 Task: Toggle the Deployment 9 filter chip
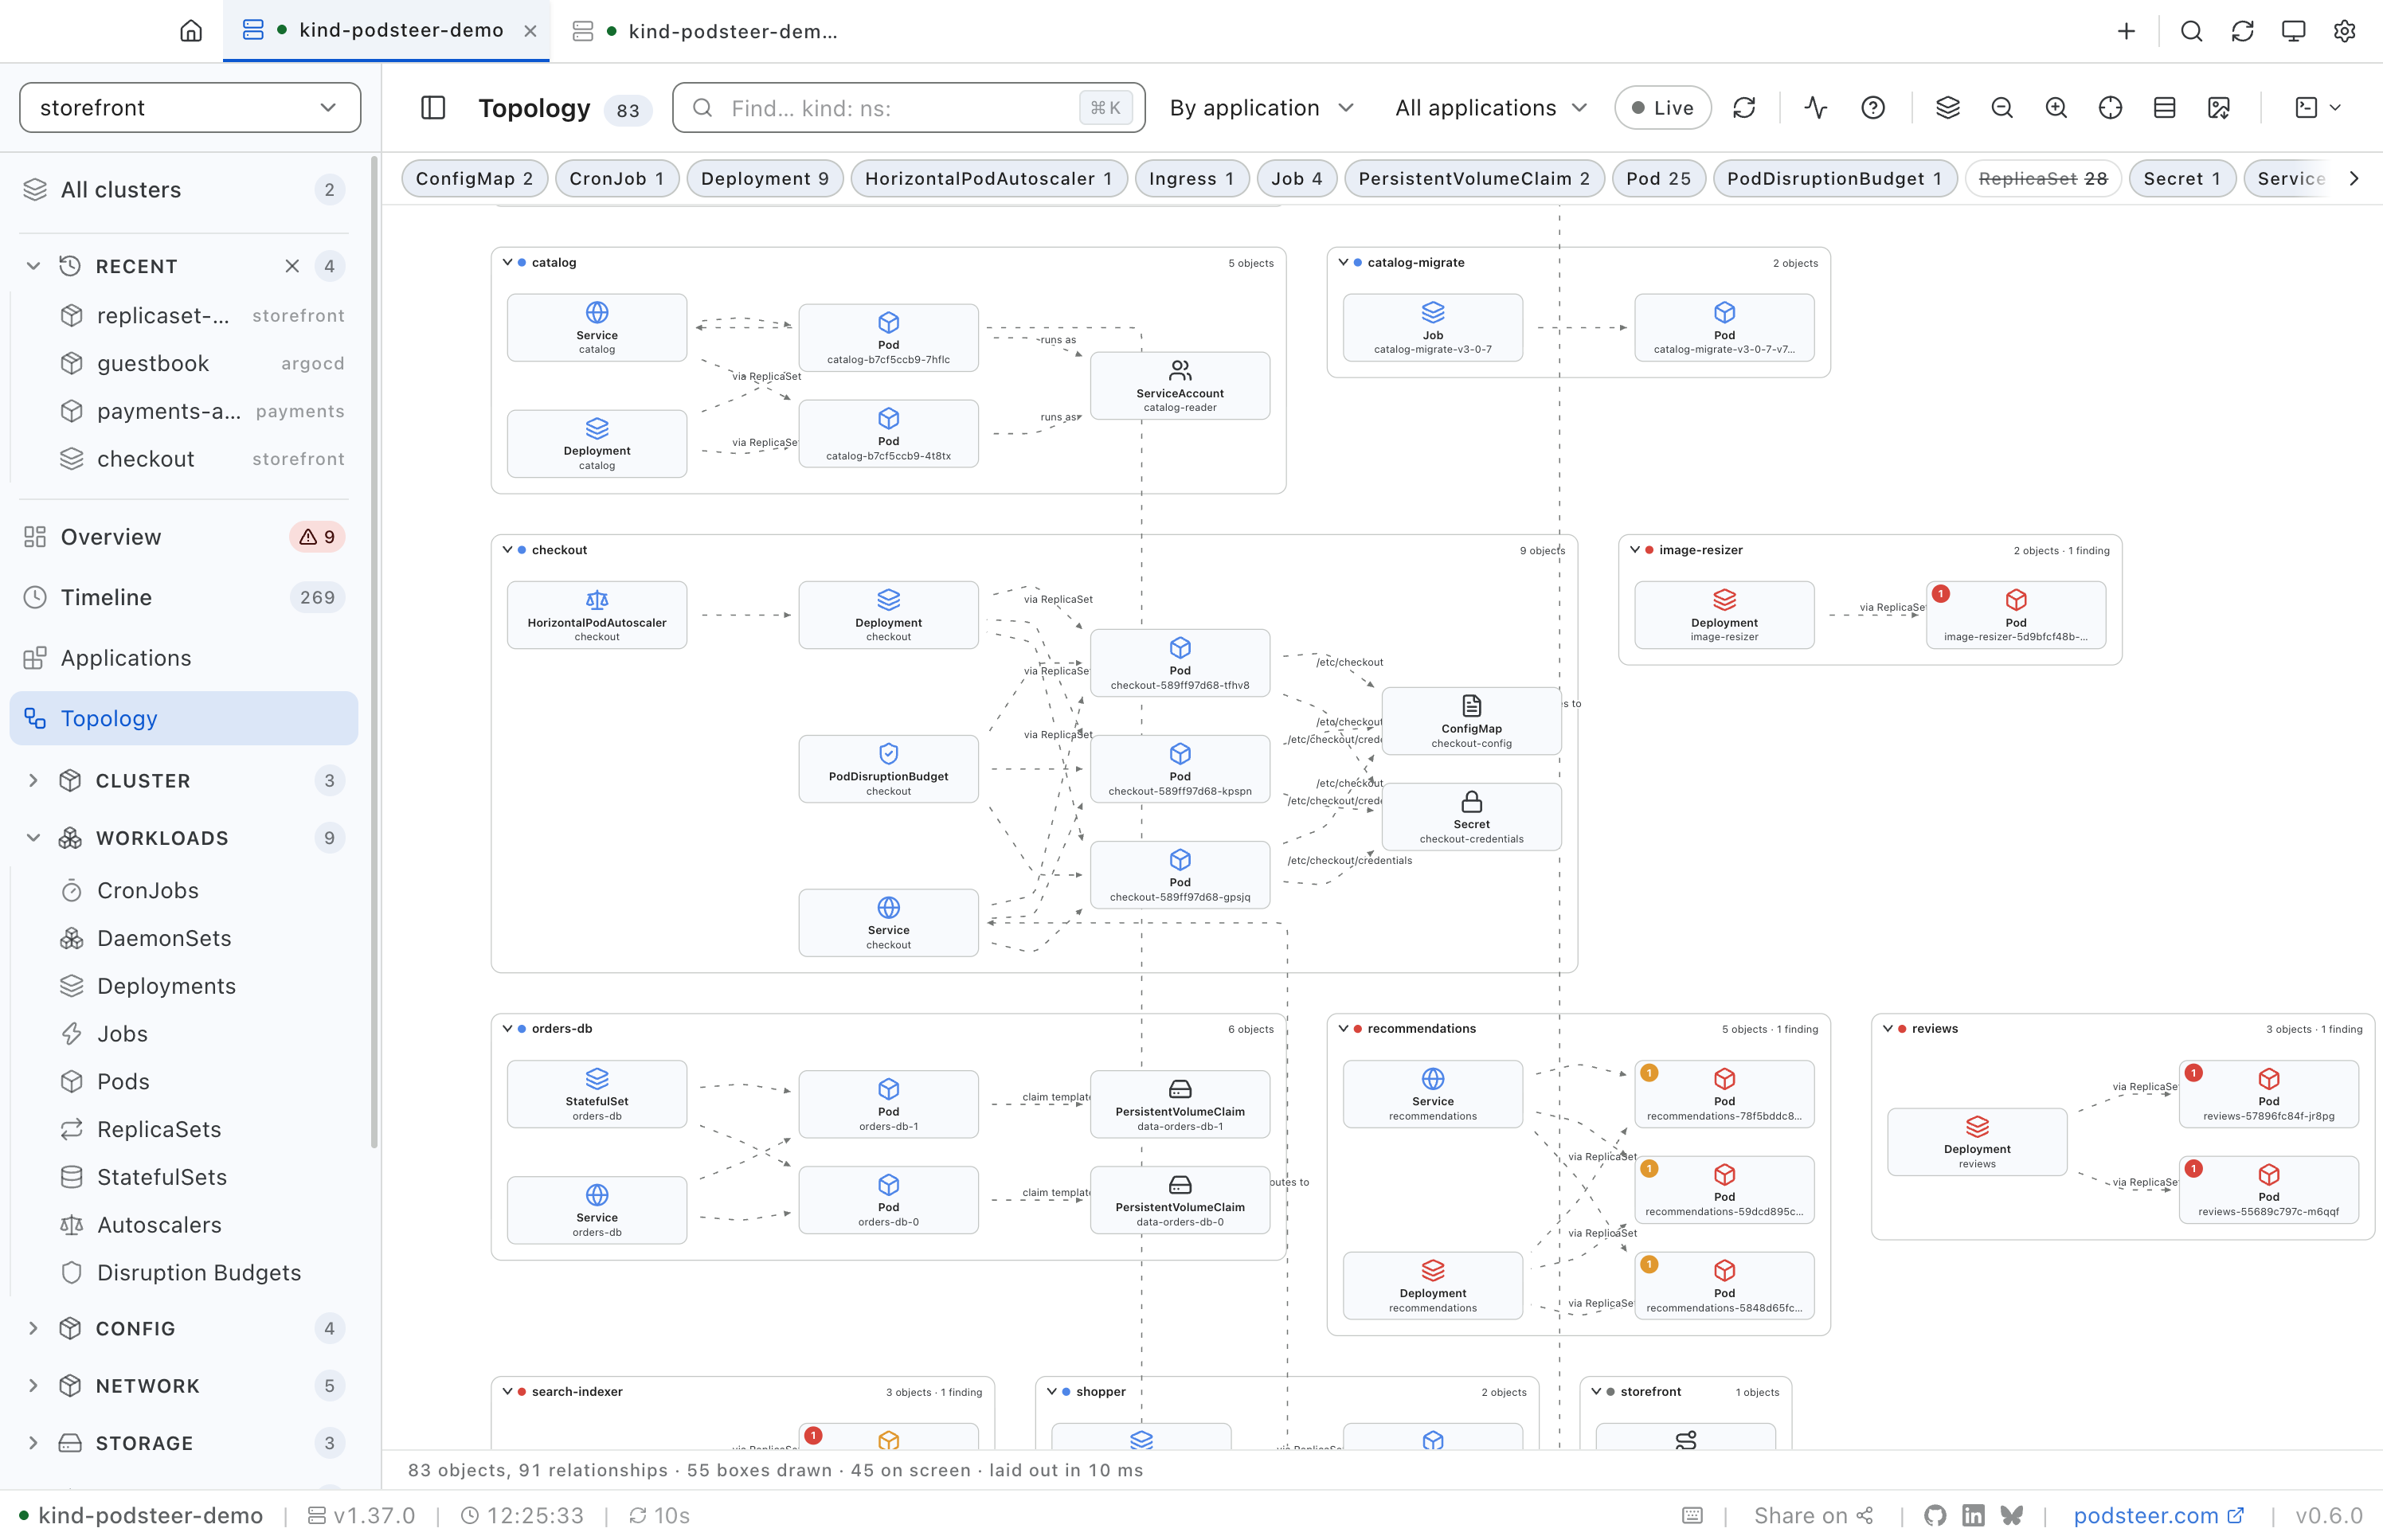click(765, 179)
